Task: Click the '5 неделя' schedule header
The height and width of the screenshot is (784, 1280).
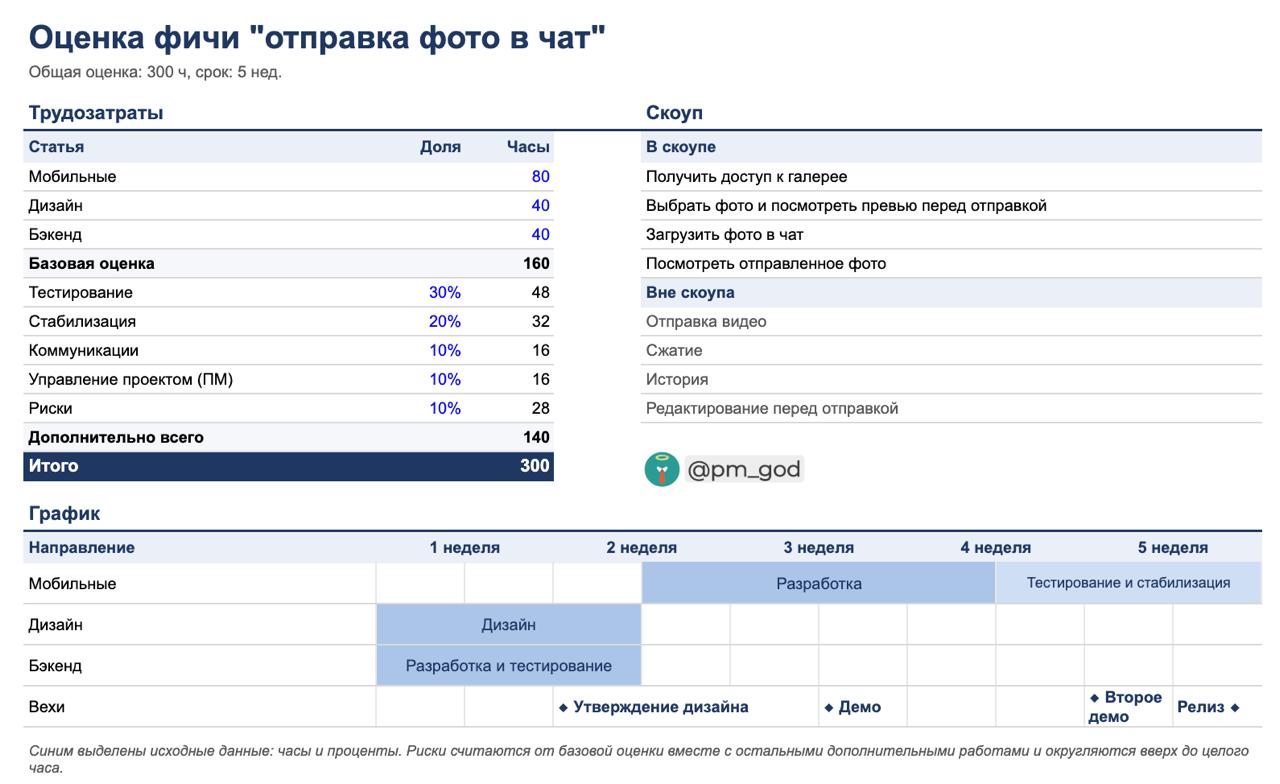Action: [x=1173, y=548]
